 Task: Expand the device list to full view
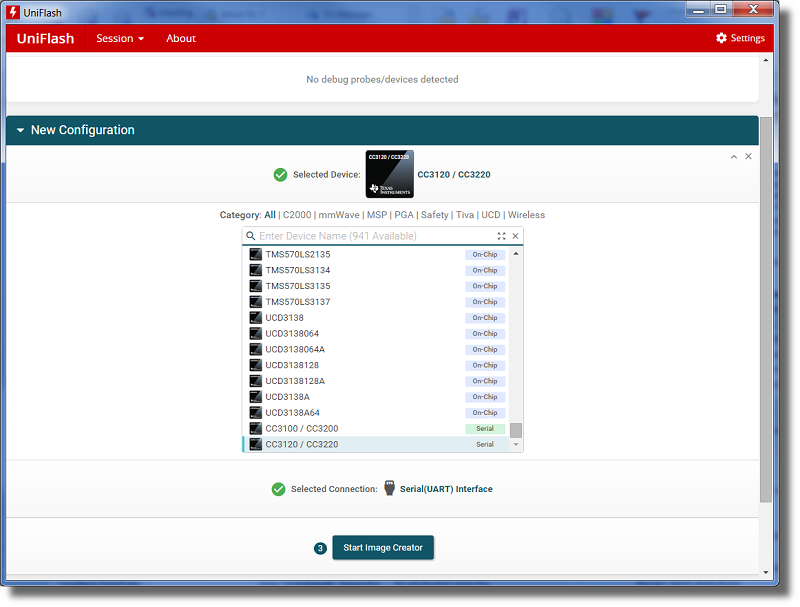coord(502,236)
